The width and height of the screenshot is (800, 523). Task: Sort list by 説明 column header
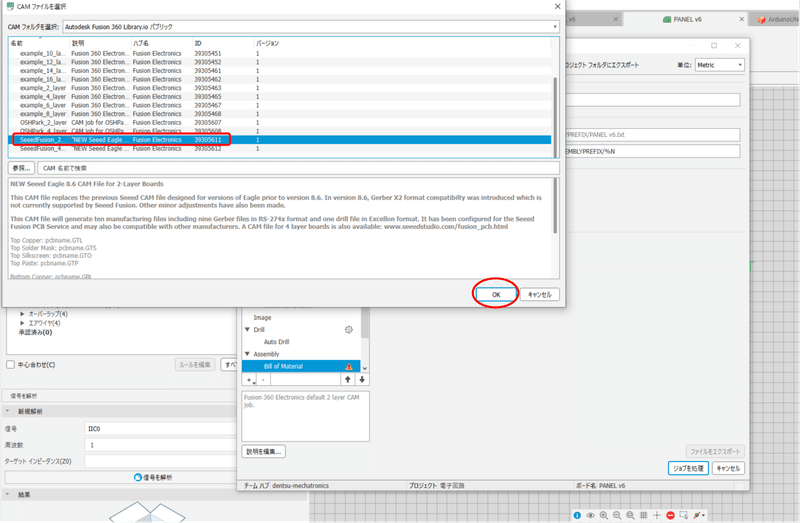click(x=99, y=43)
